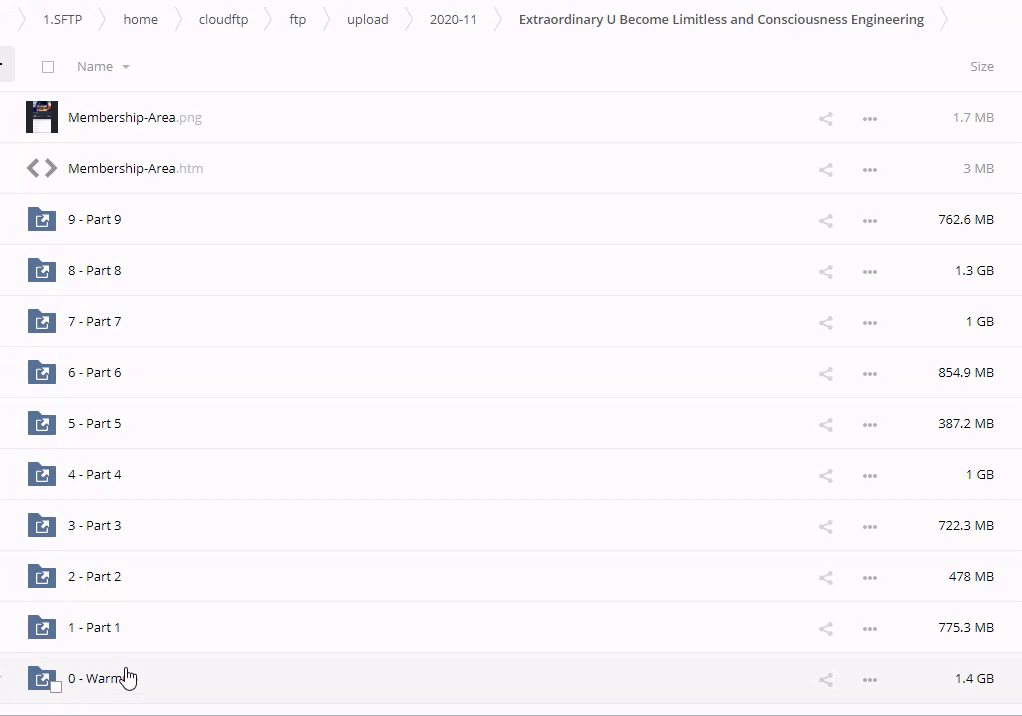Click 1.SFTP root breadcrumb
Viewport: 1022px width, 716px height.
coord(62,19)
